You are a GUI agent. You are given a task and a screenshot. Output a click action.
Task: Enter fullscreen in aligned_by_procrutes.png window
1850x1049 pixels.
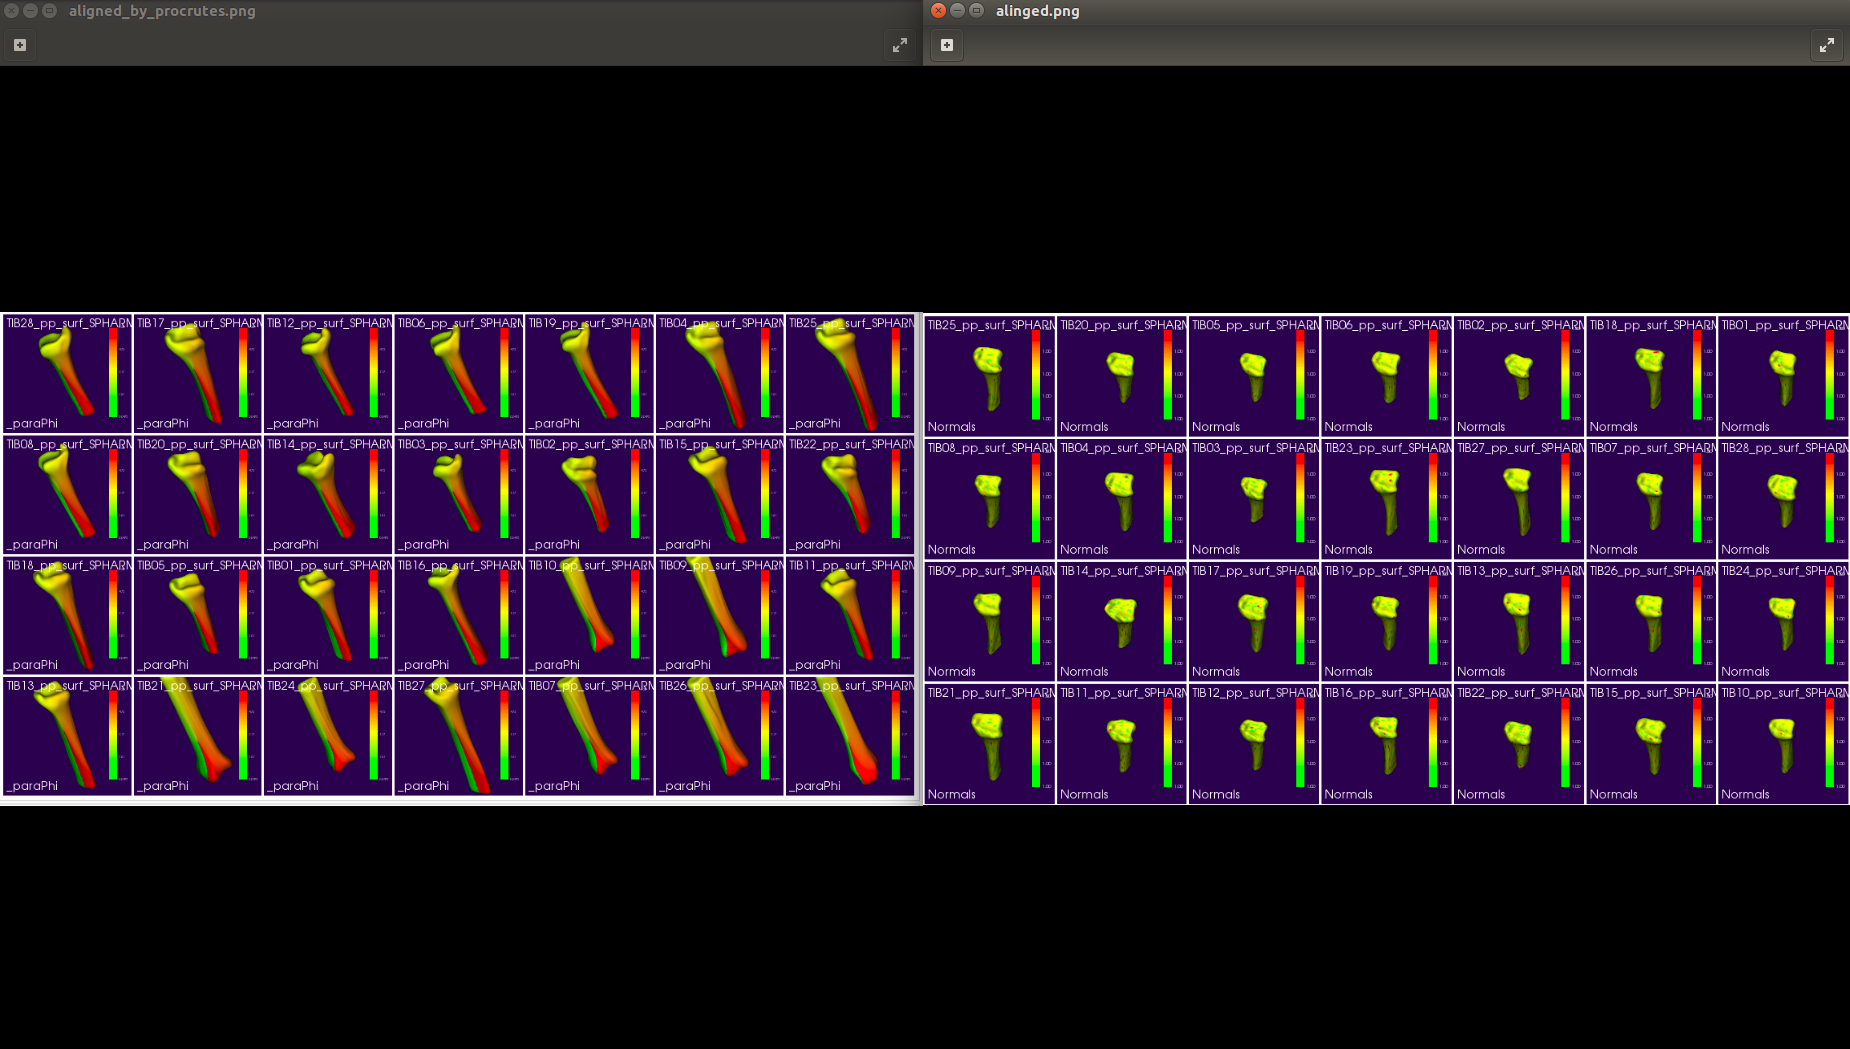point(900,45)
